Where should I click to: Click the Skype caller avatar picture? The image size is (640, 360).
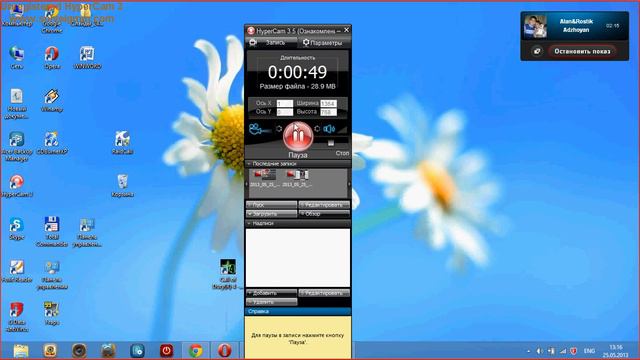(x=535, y=26)
